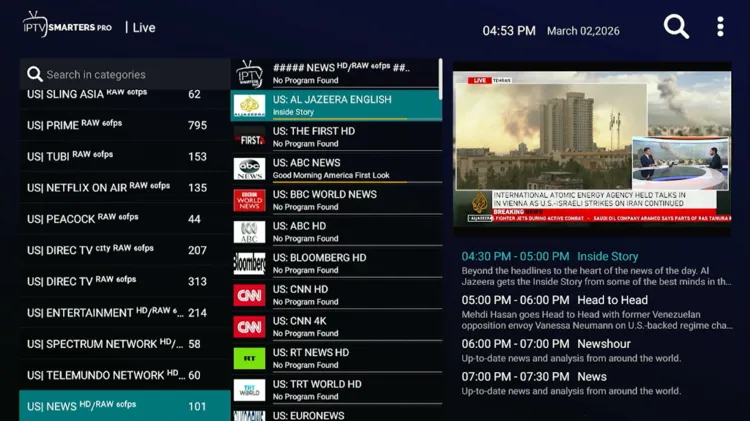Click the ABC News channel logo
750x421 pixels.
pos(249,169)
